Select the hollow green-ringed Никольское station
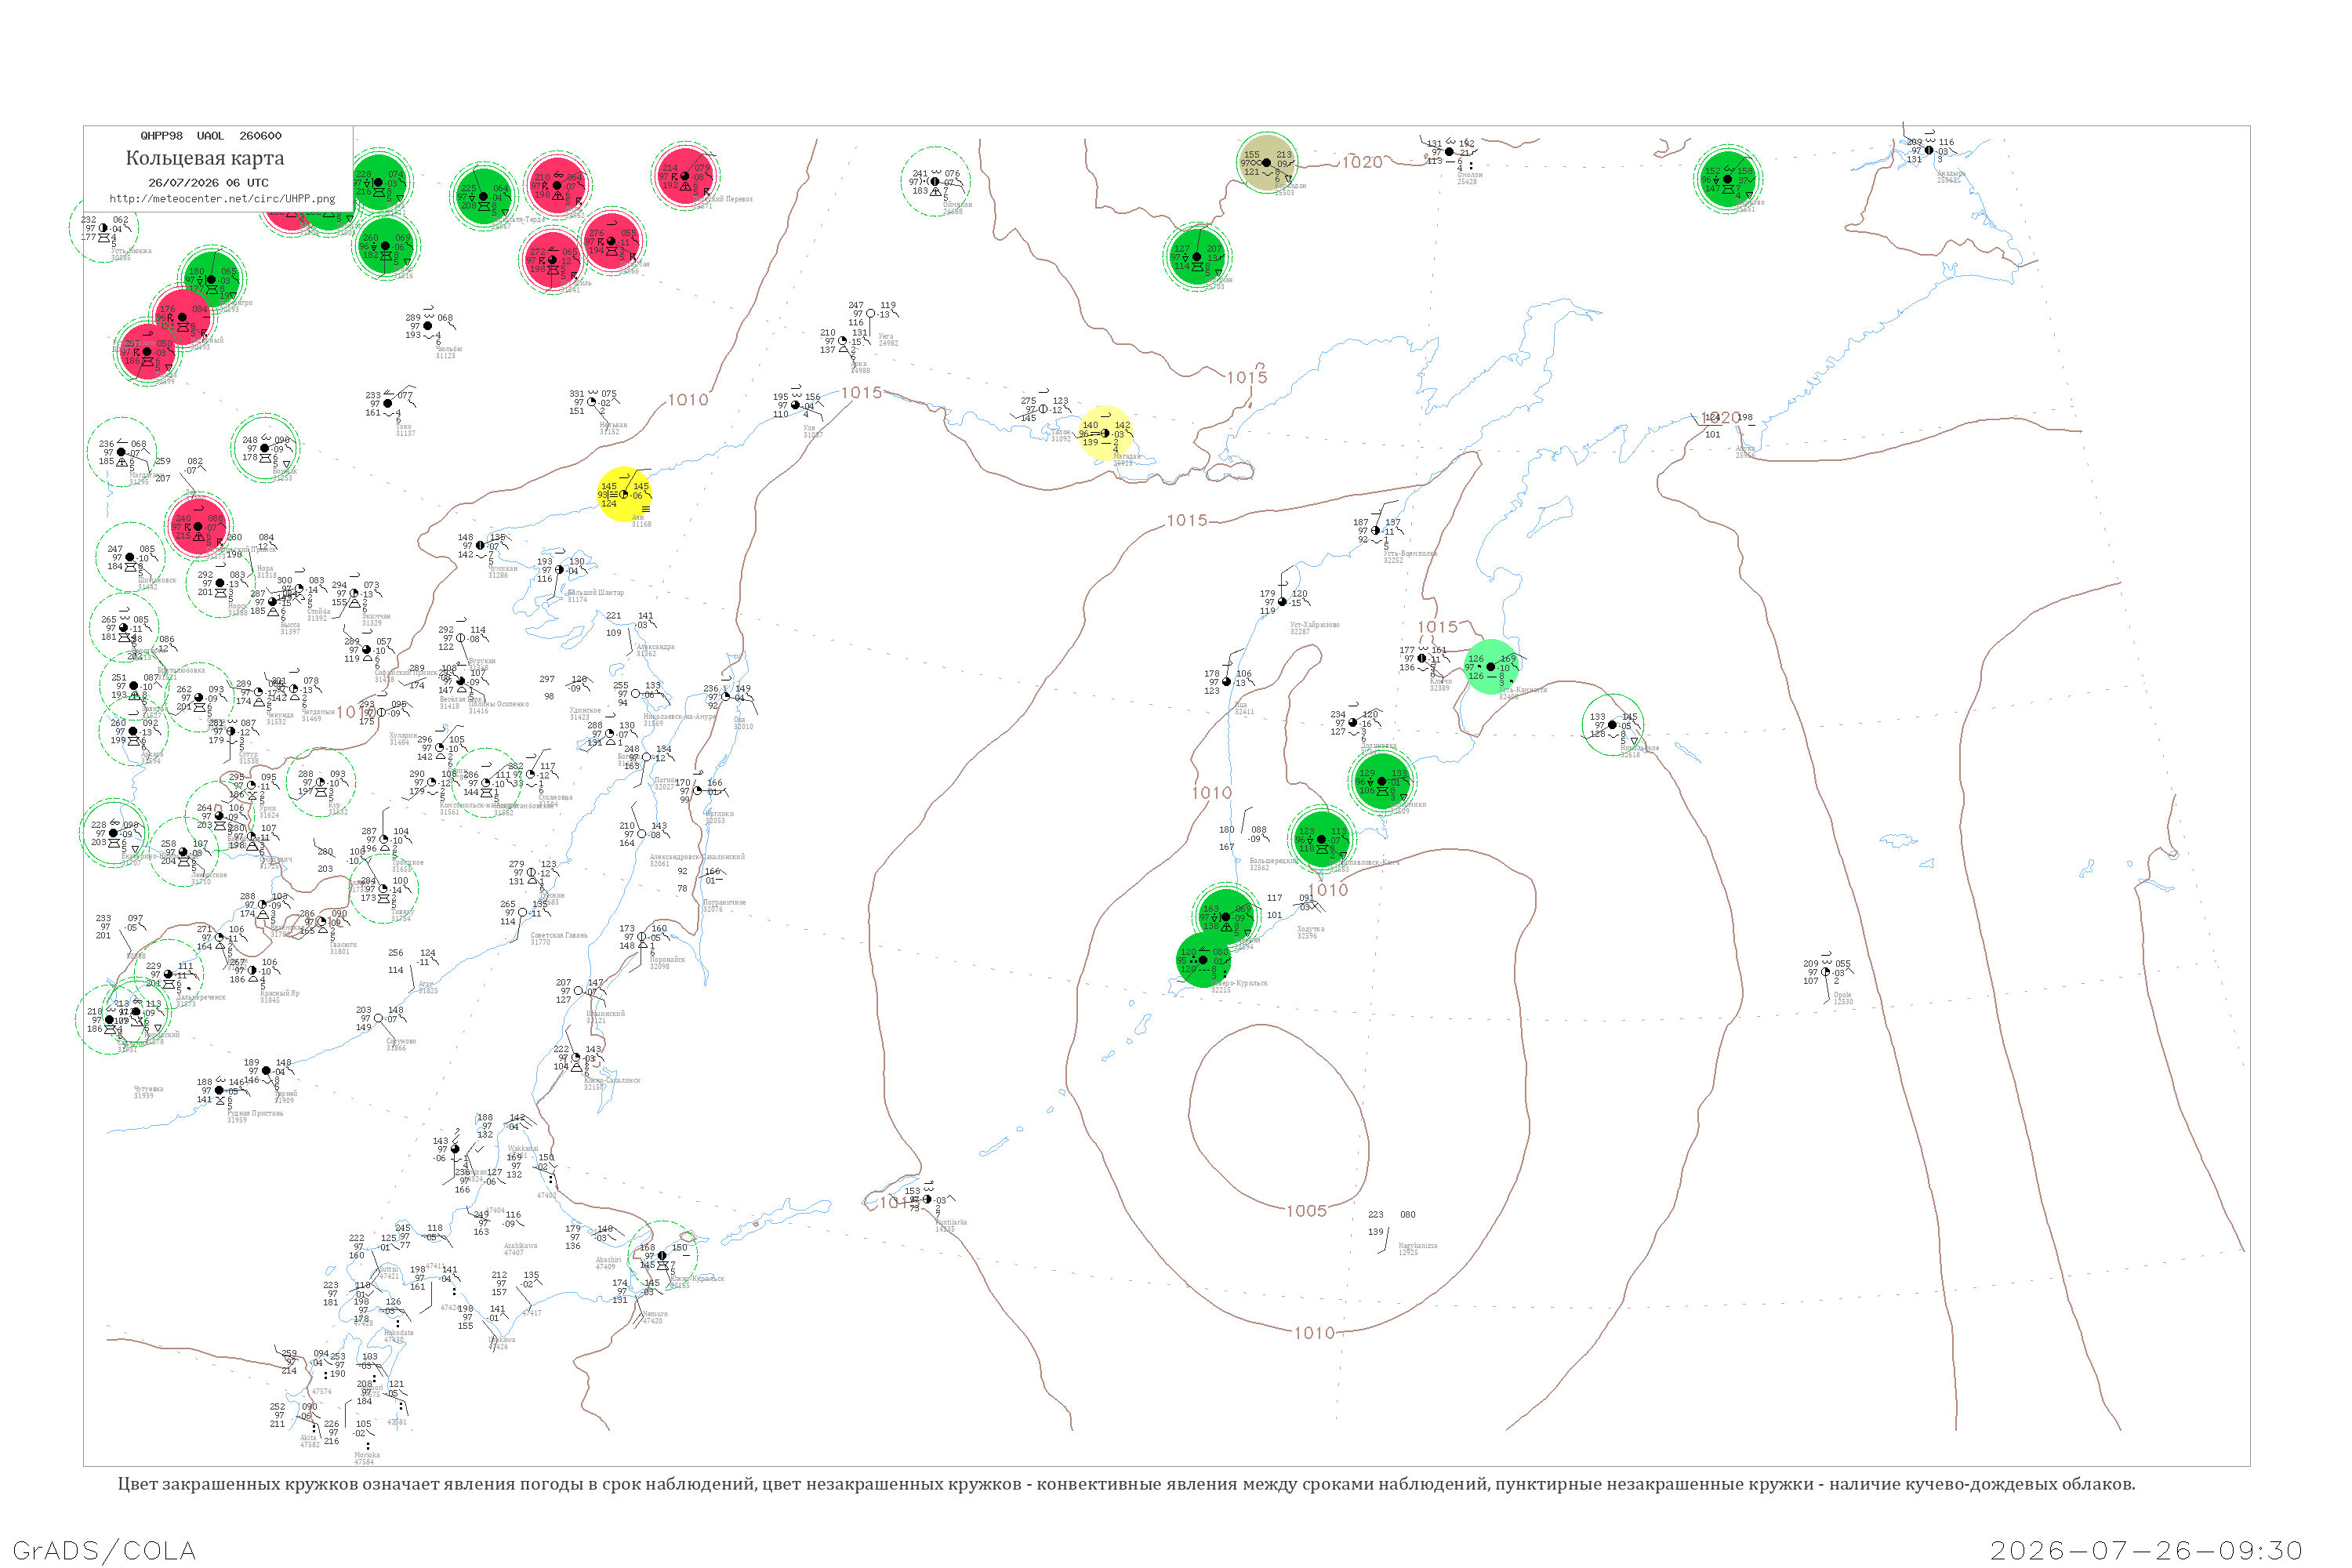This screenshot has width=2352, height=1568. point(1612,725)
